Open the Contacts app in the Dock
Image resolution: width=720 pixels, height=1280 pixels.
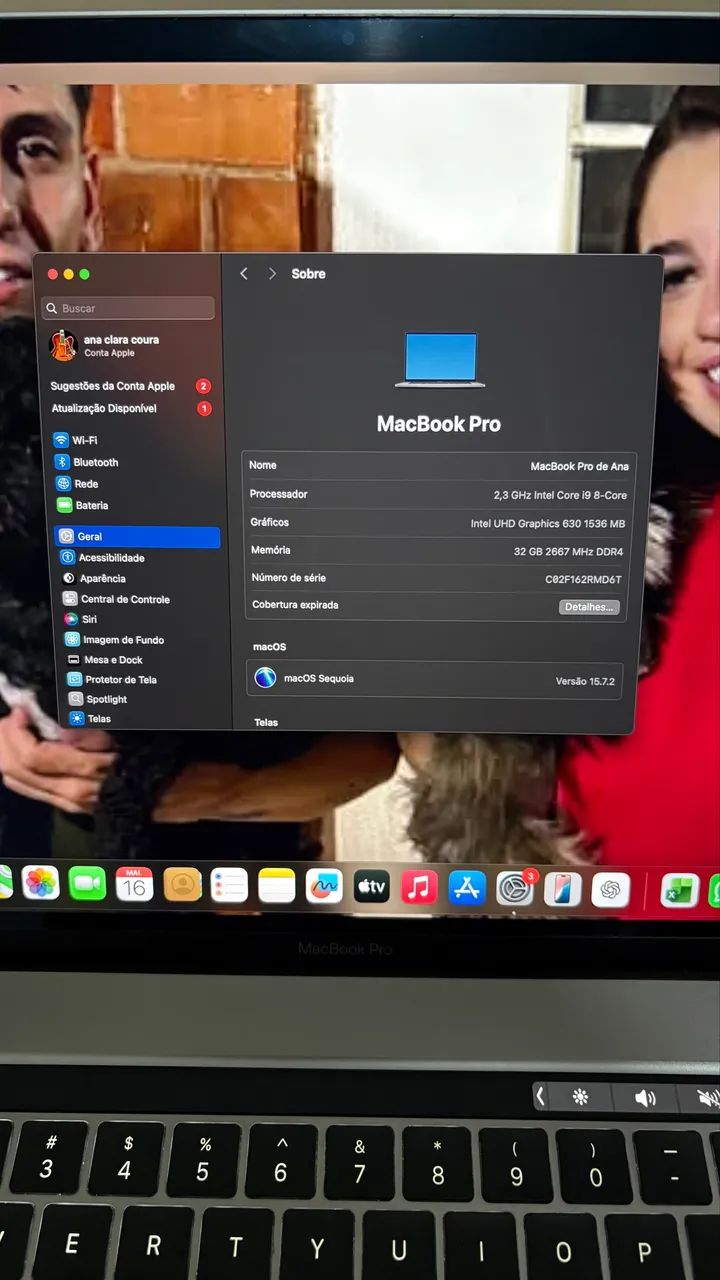pos(182,885)
